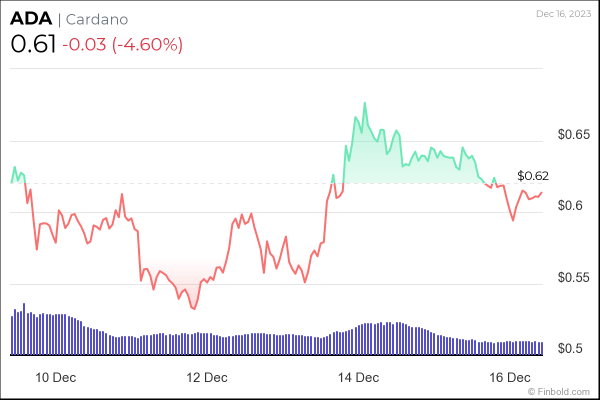Click the red price line's final endpoint
600x400 pixels.
pos(542,193)
